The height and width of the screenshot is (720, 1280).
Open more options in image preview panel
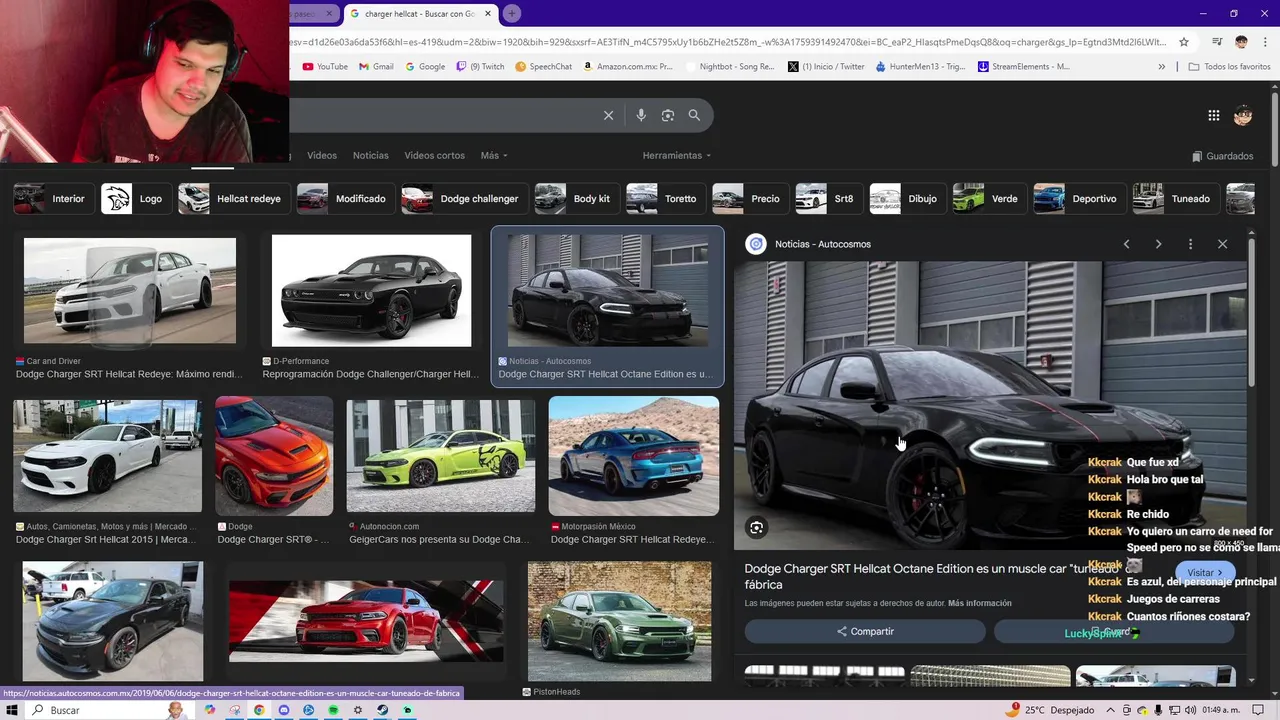1190,244
